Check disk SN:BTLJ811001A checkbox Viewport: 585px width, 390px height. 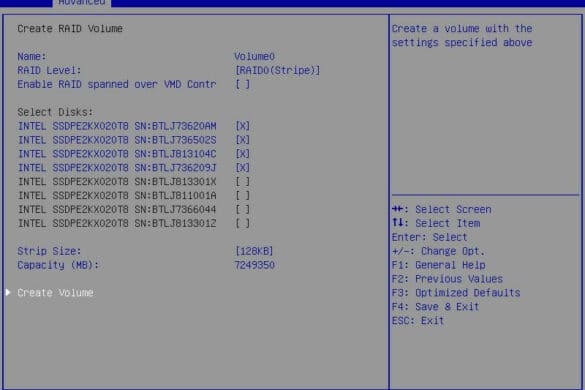pos(243,196)
